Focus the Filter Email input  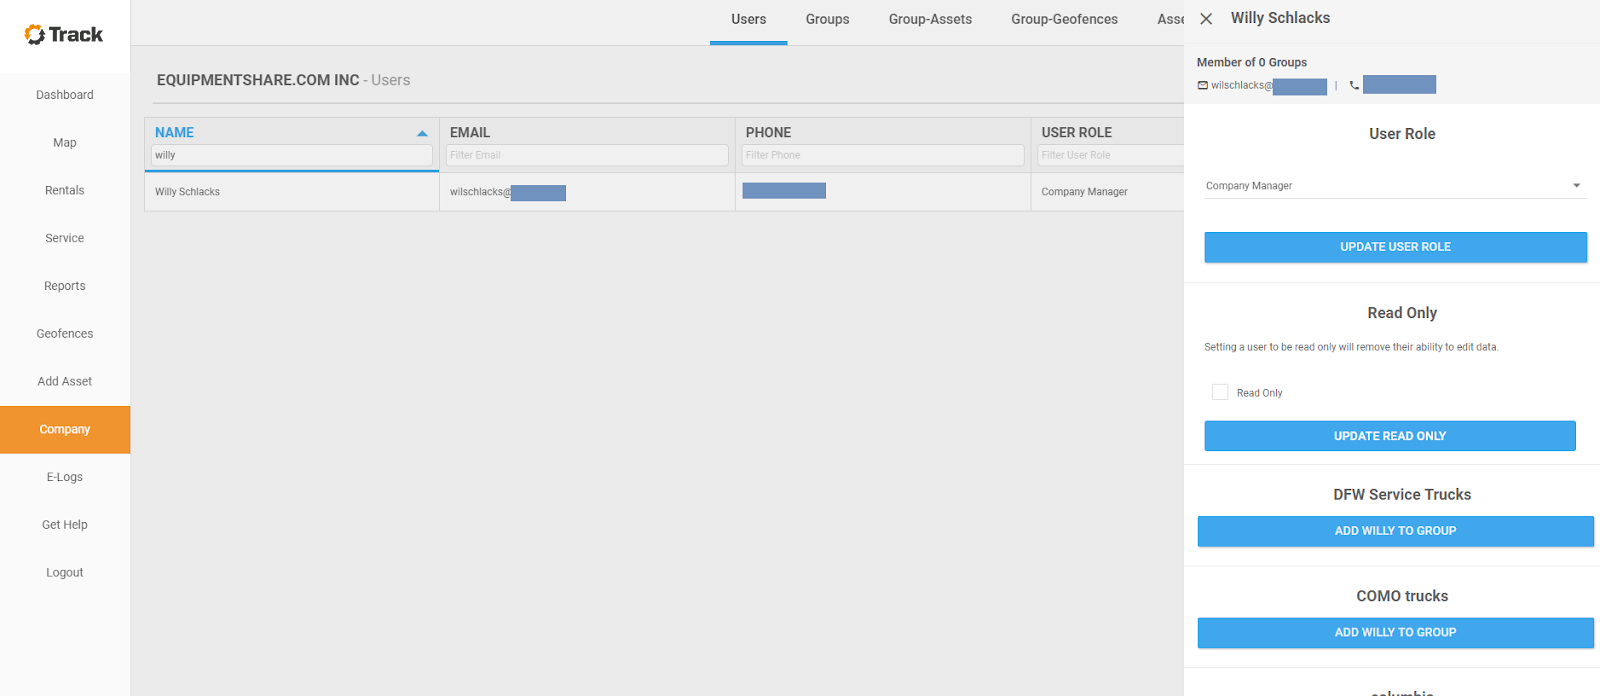click(x=587, y=155)
